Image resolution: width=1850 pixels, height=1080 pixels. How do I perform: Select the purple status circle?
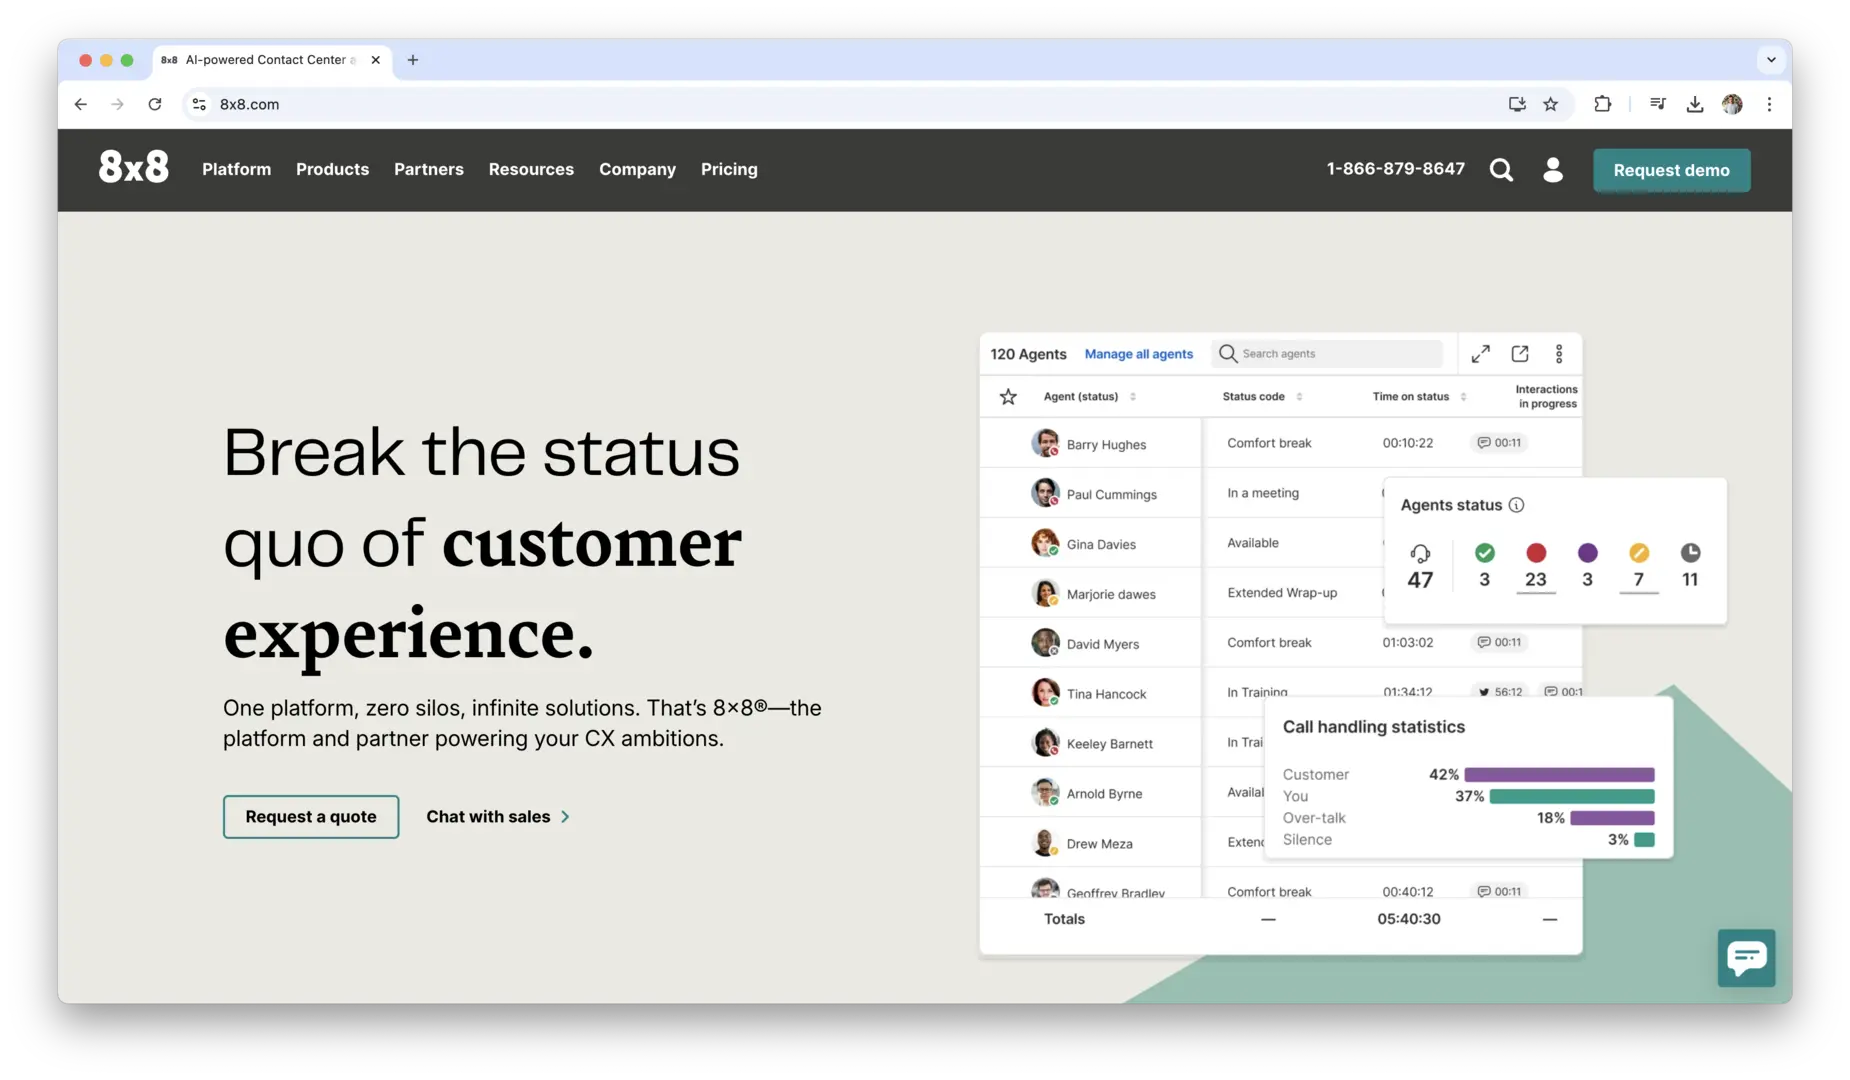pyautogui.click(x=1587, y=553)
